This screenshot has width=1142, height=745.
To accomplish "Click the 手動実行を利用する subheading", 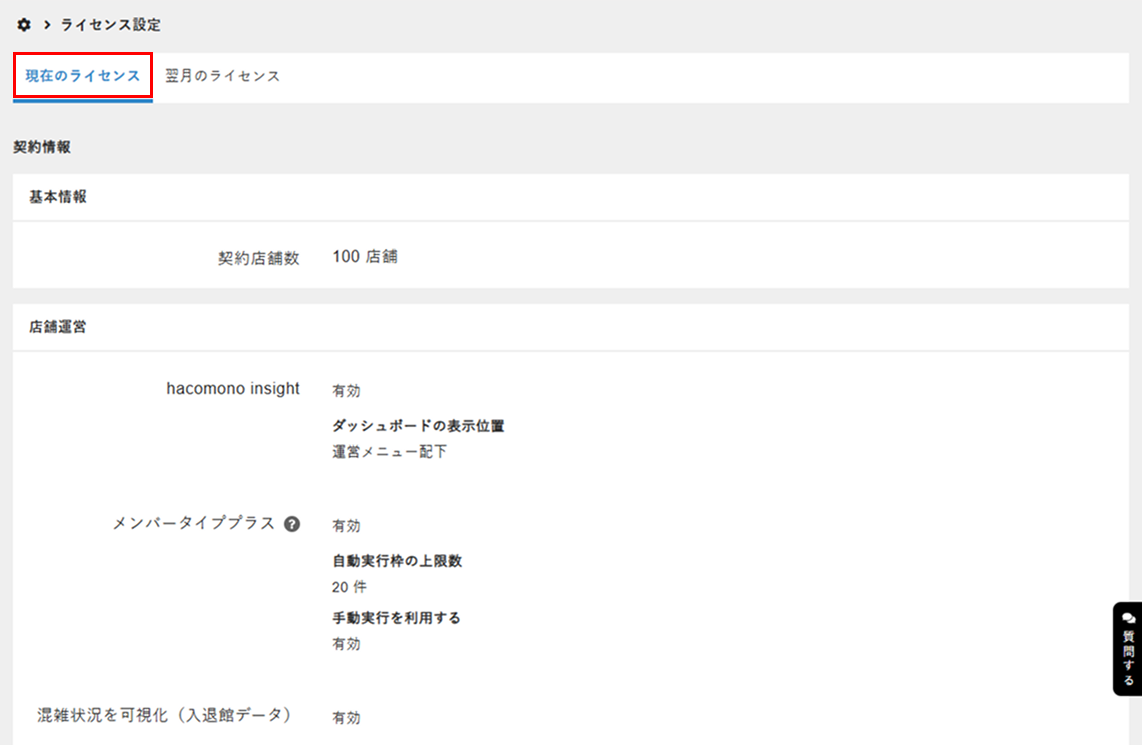I will point(396,618).
